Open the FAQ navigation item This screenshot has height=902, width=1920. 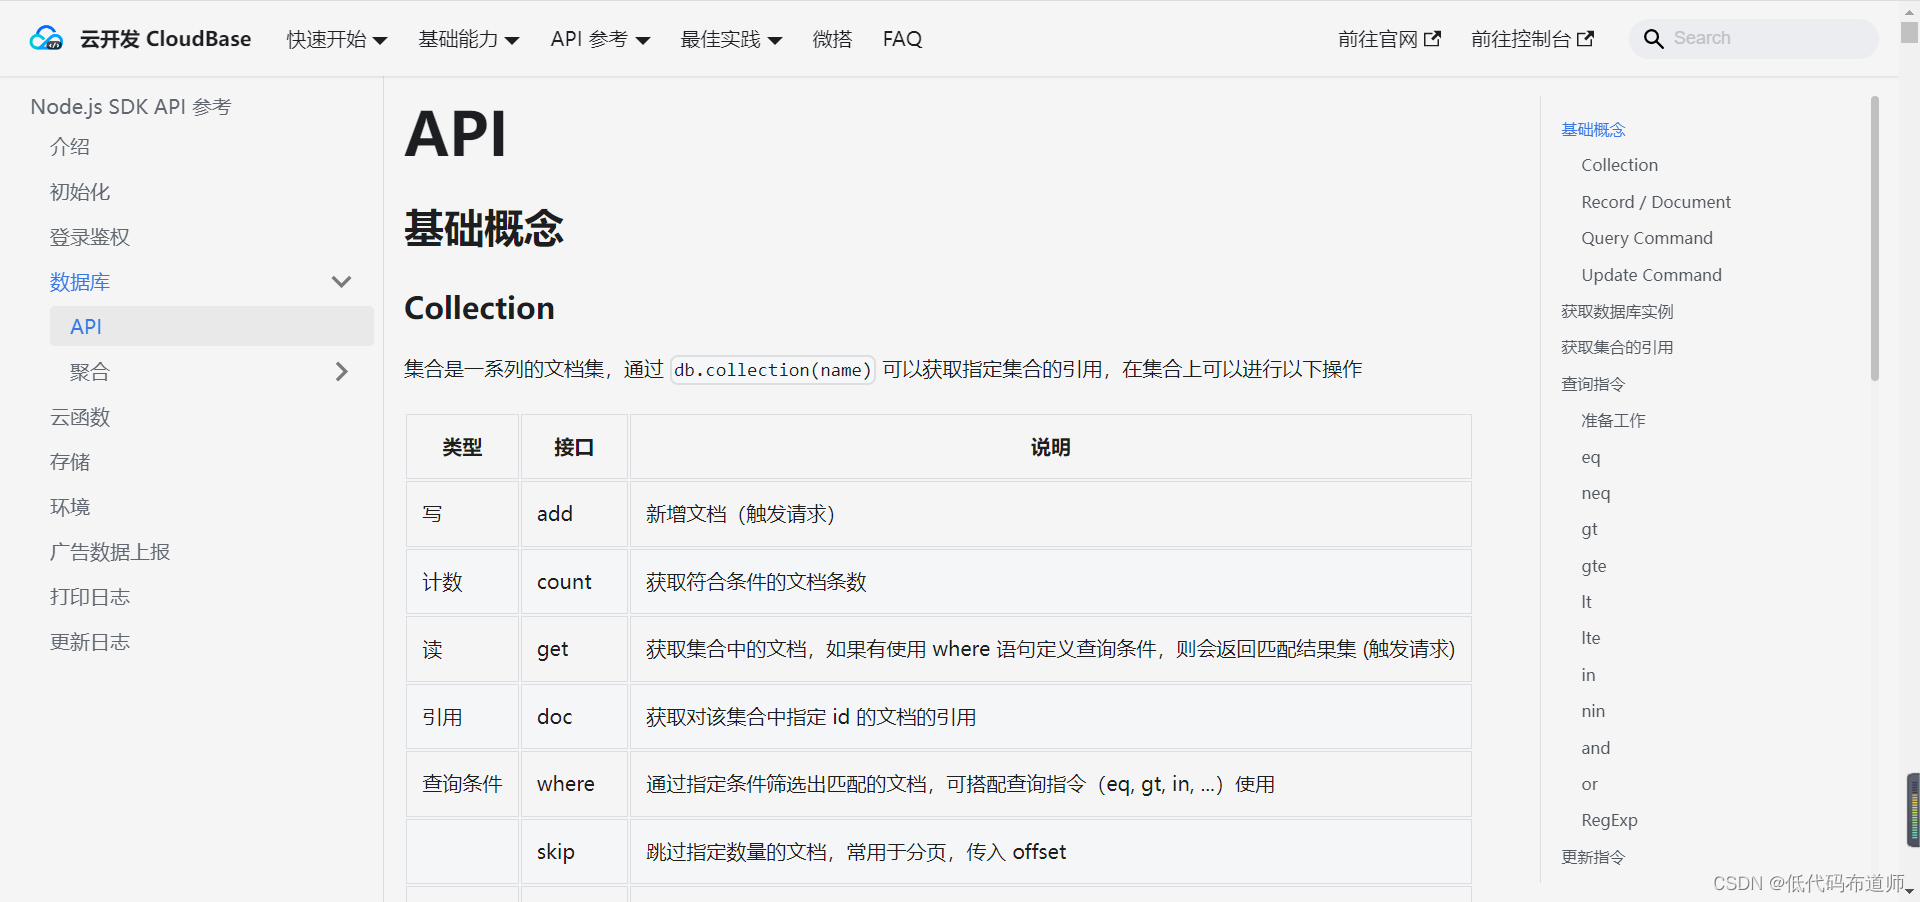tap(902, 39)
